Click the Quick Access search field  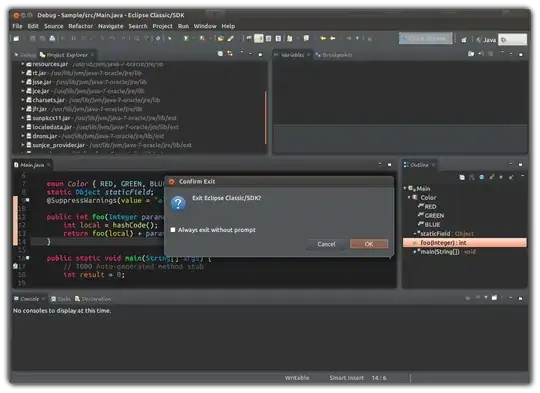pos(426,39)
